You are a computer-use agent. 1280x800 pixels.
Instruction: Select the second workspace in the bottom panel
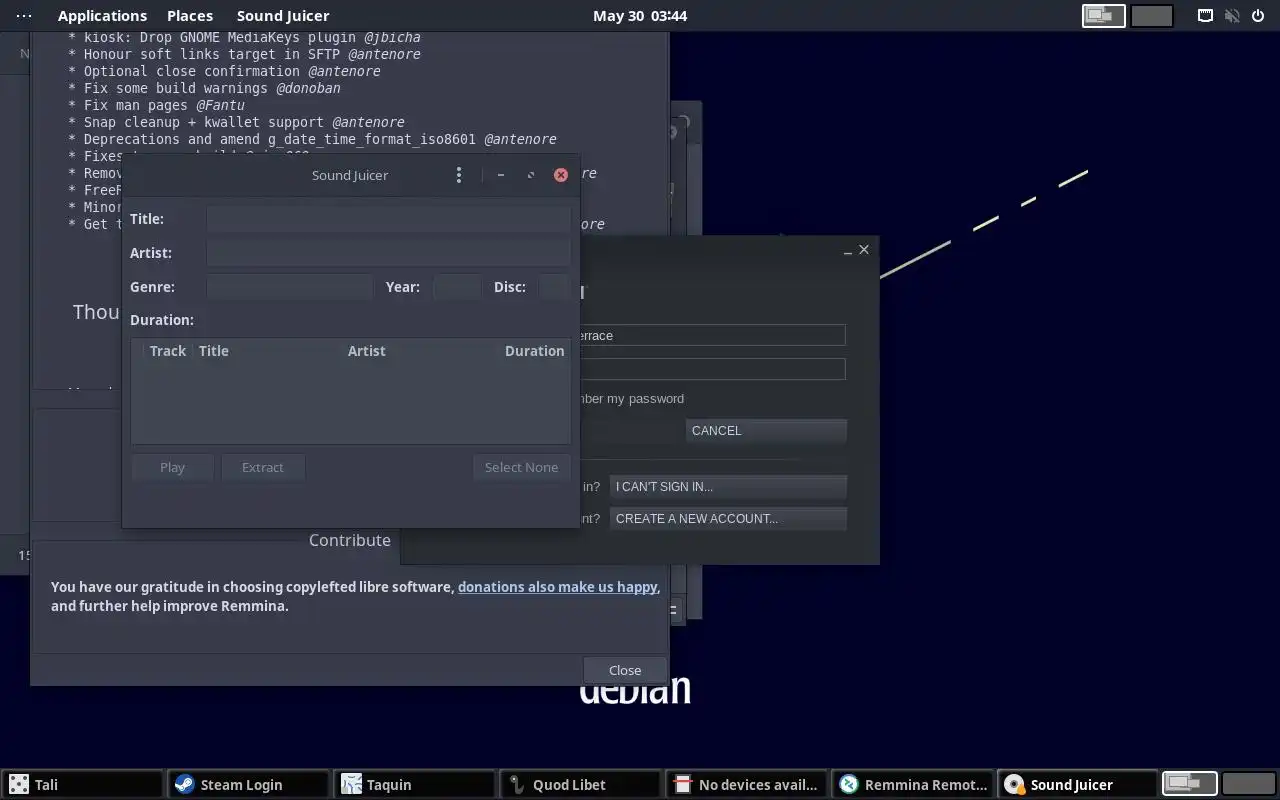coord(1248,784)
